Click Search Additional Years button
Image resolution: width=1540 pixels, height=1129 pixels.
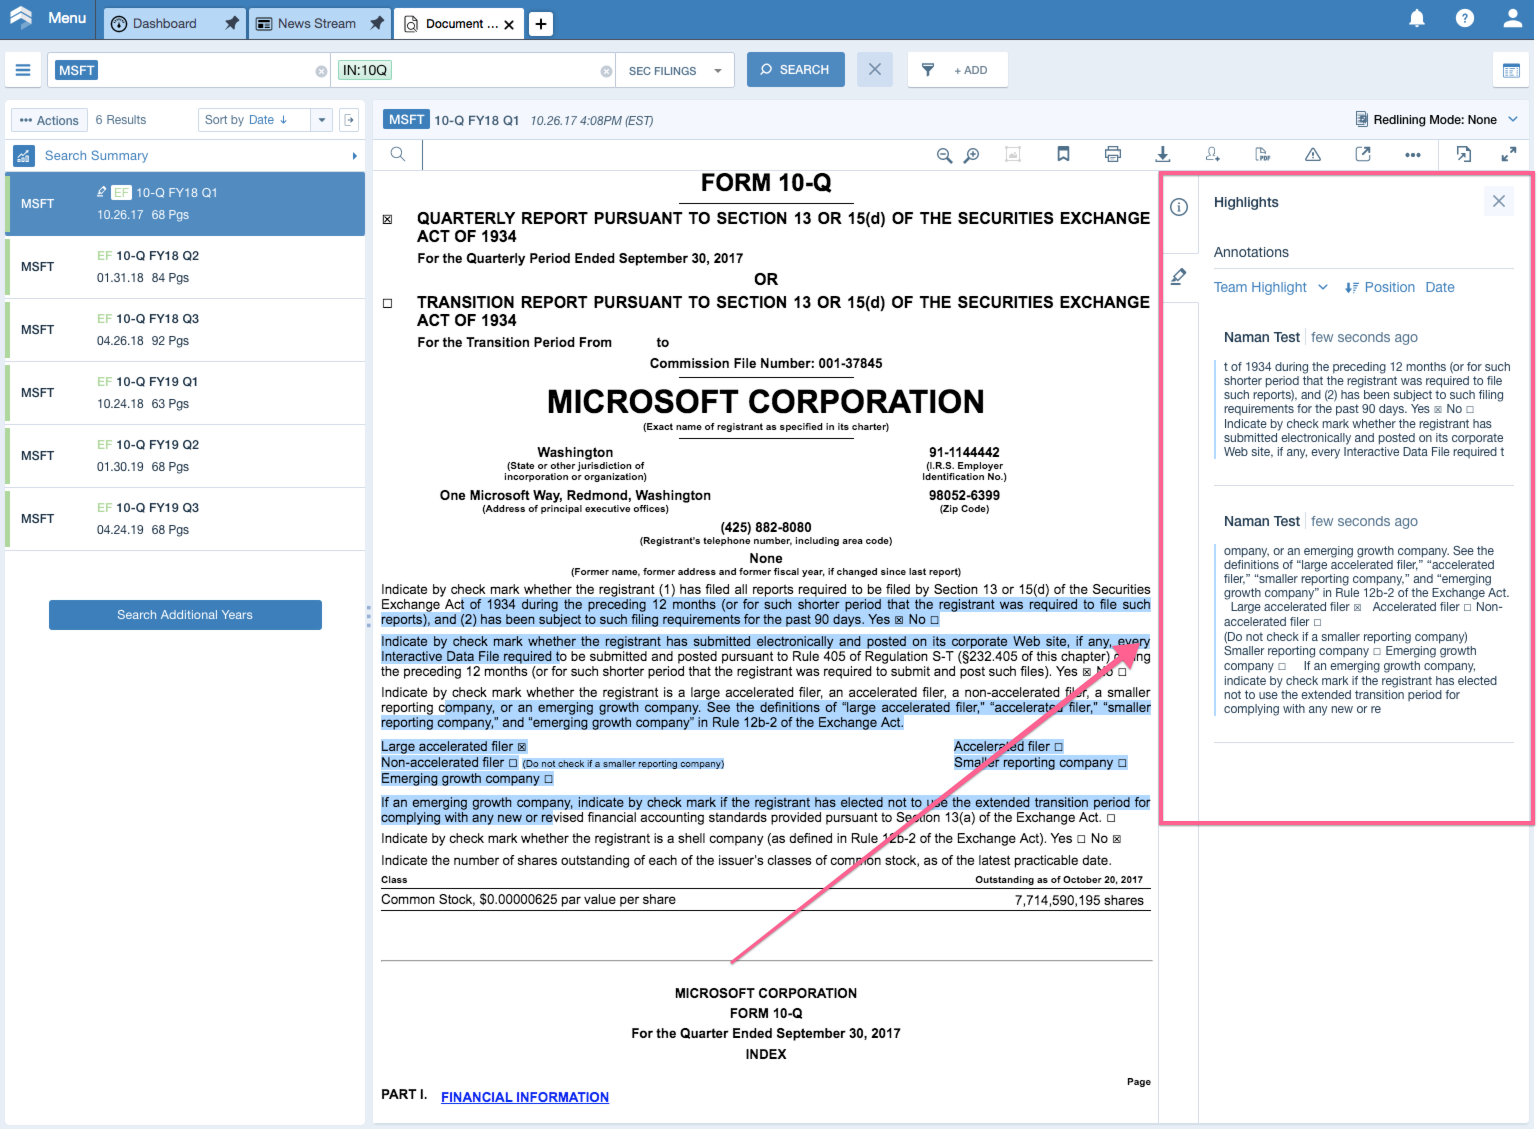pyautogui.click(x=185, y=615)
